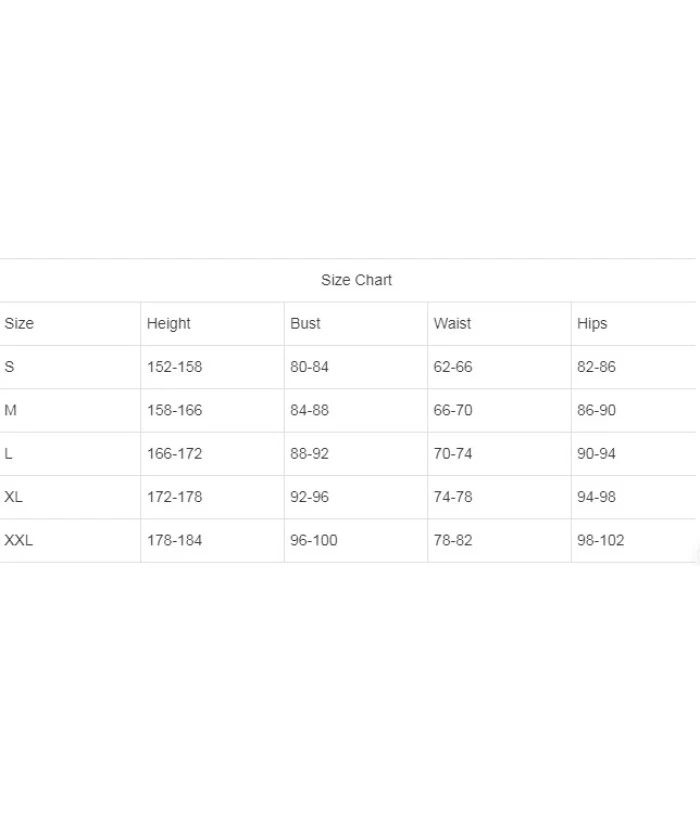This screenshot has height=823, width=700.
Task: Select the XL size row label
Action: (x=13, y=497)
